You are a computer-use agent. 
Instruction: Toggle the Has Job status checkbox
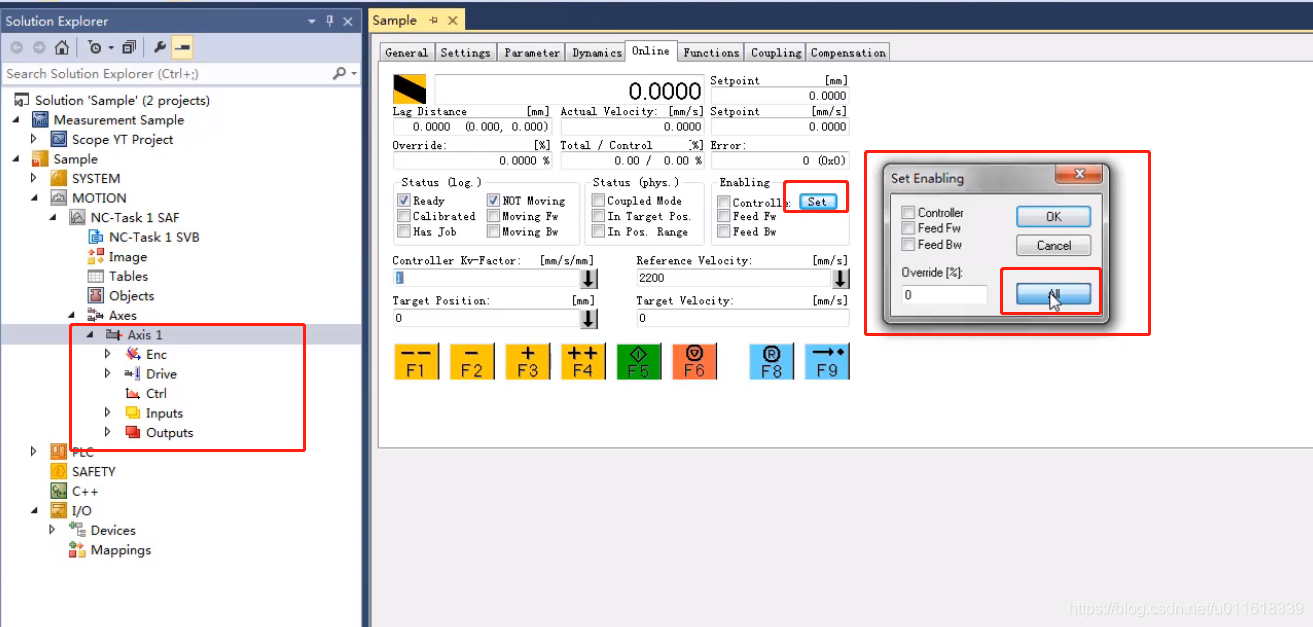[404, 231]
